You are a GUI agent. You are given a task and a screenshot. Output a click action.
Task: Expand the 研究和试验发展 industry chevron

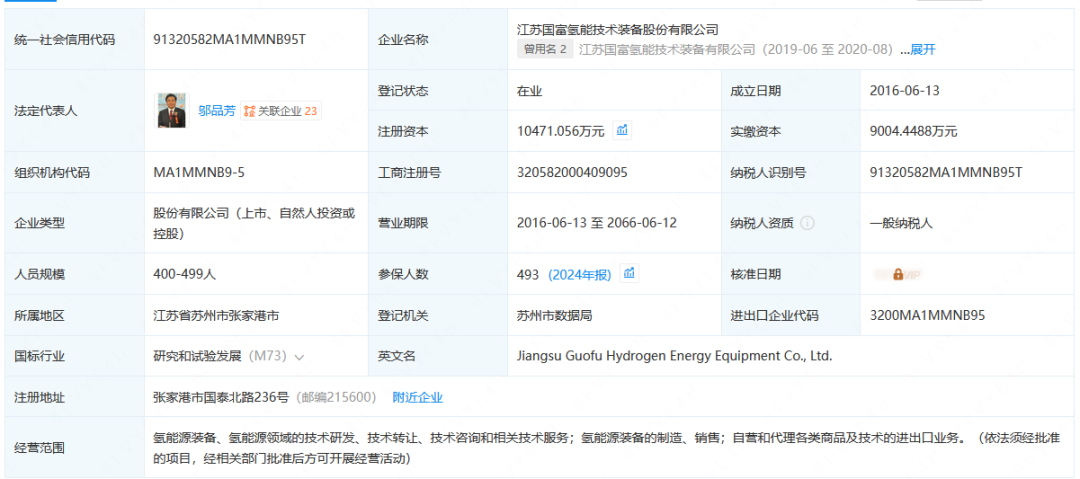(300, 356)
